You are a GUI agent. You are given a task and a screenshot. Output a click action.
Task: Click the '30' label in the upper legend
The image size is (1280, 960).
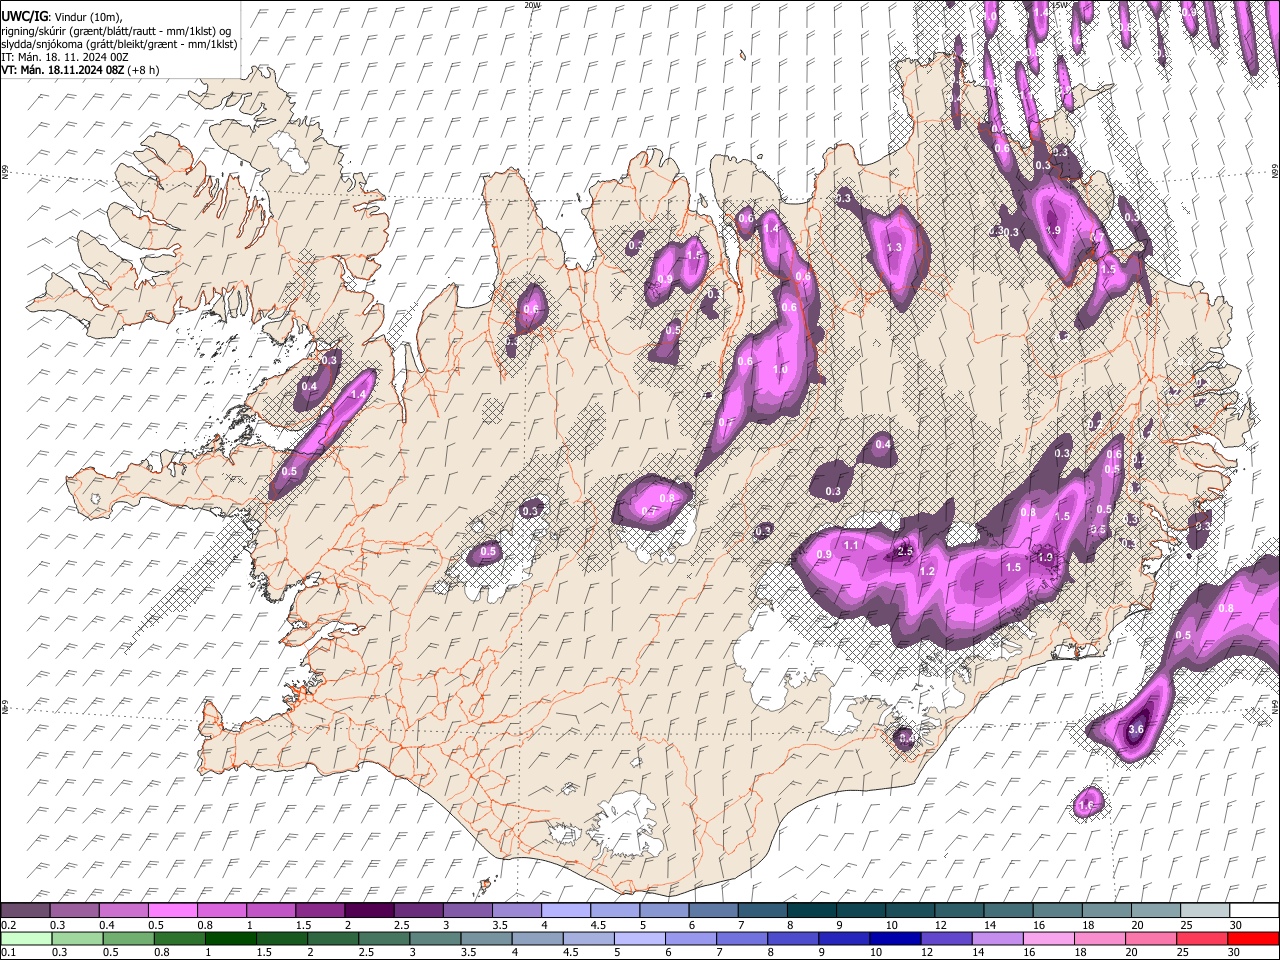(x=1236, y=925)
